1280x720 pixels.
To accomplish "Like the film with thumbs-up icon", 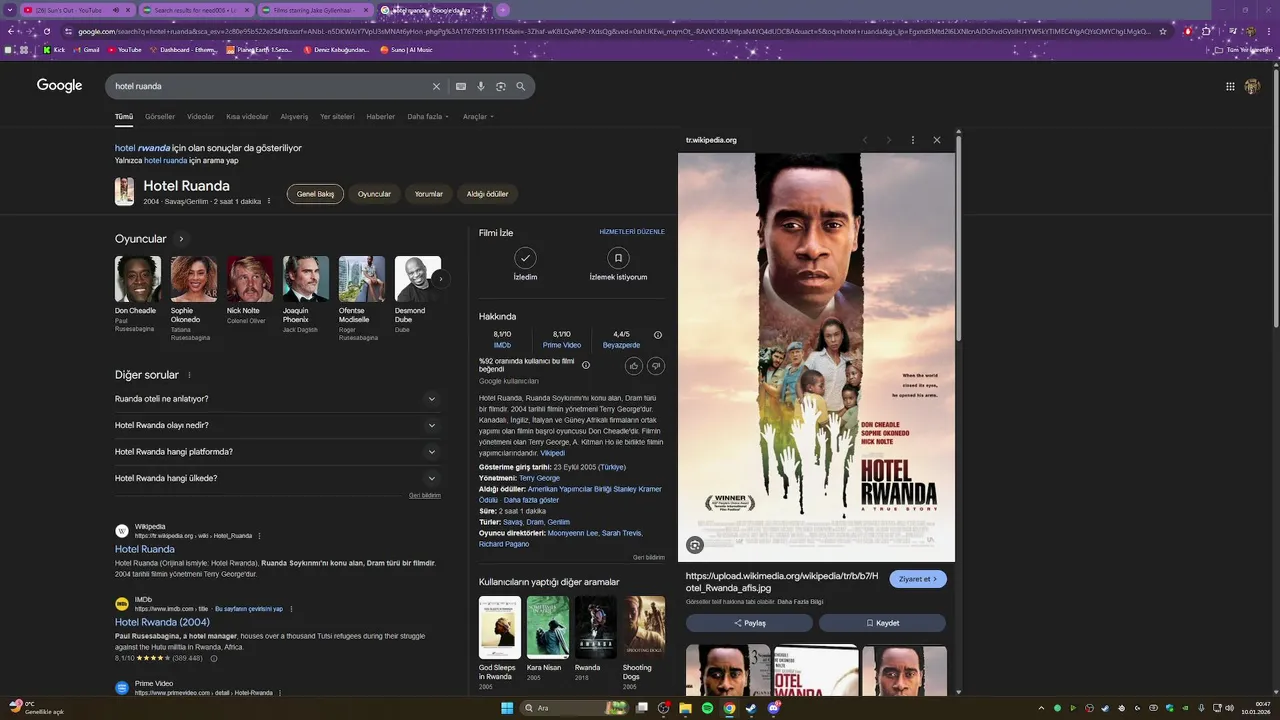I will pos(634,366).
